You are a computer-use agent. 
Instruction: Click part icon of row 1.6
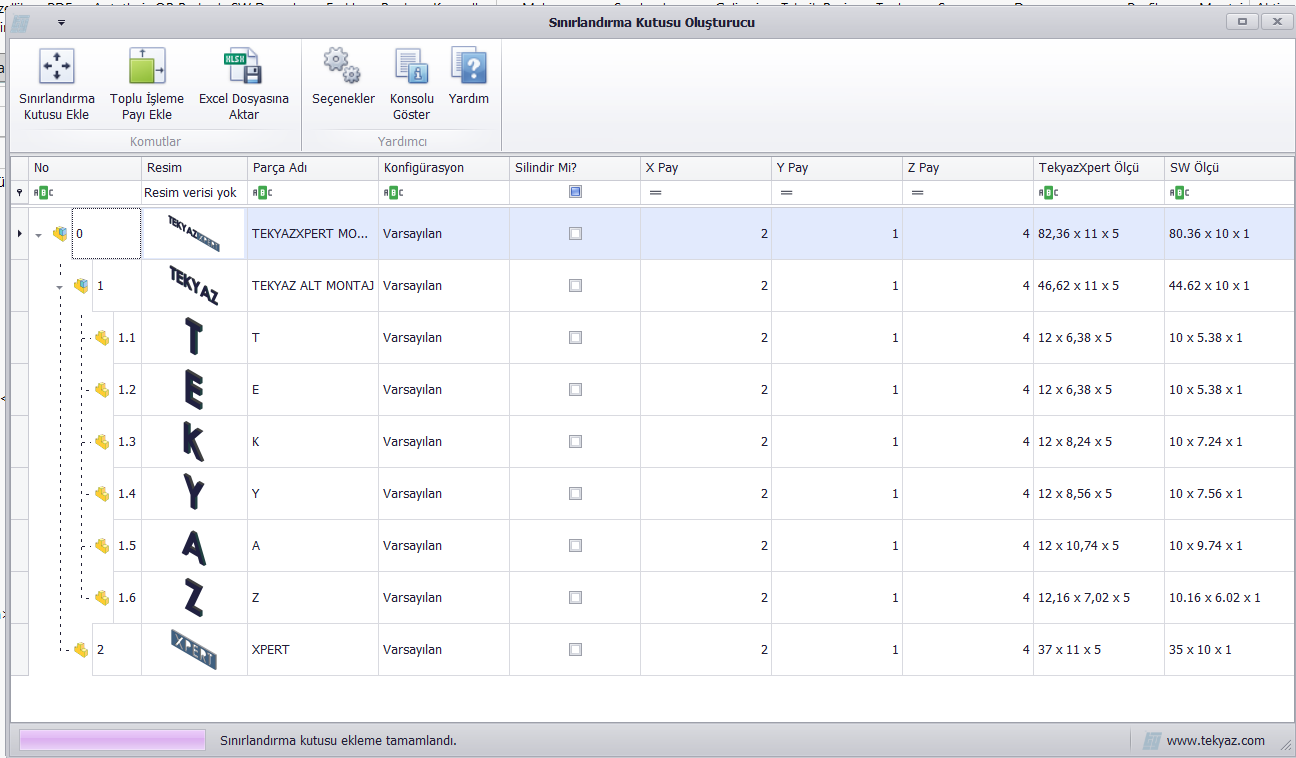click(x=102, y=598)
